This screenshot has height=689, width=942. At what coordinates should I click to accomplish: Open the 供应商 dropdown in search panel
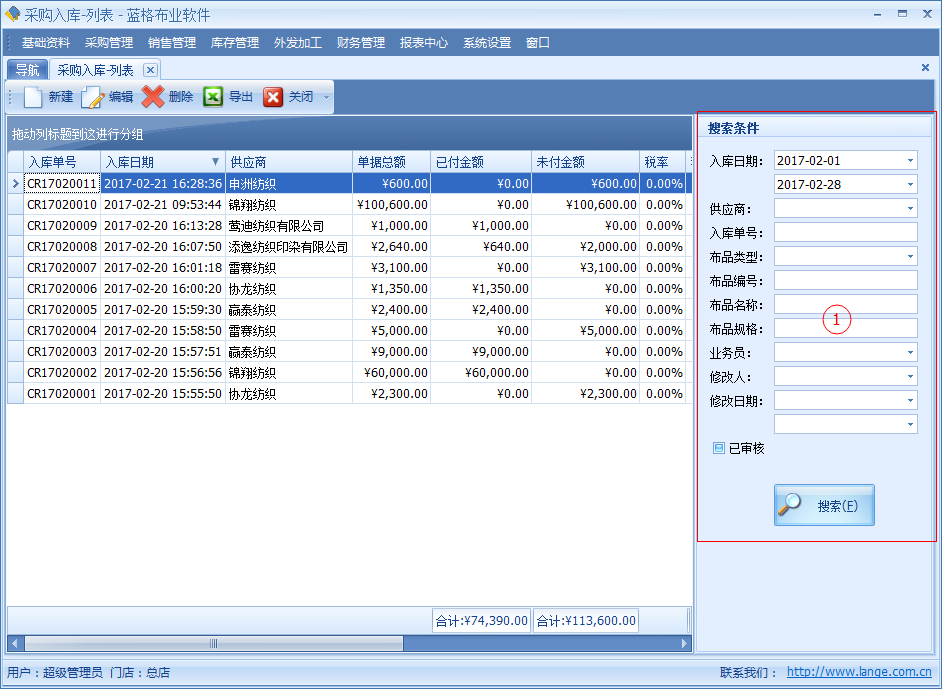[910, 209]
